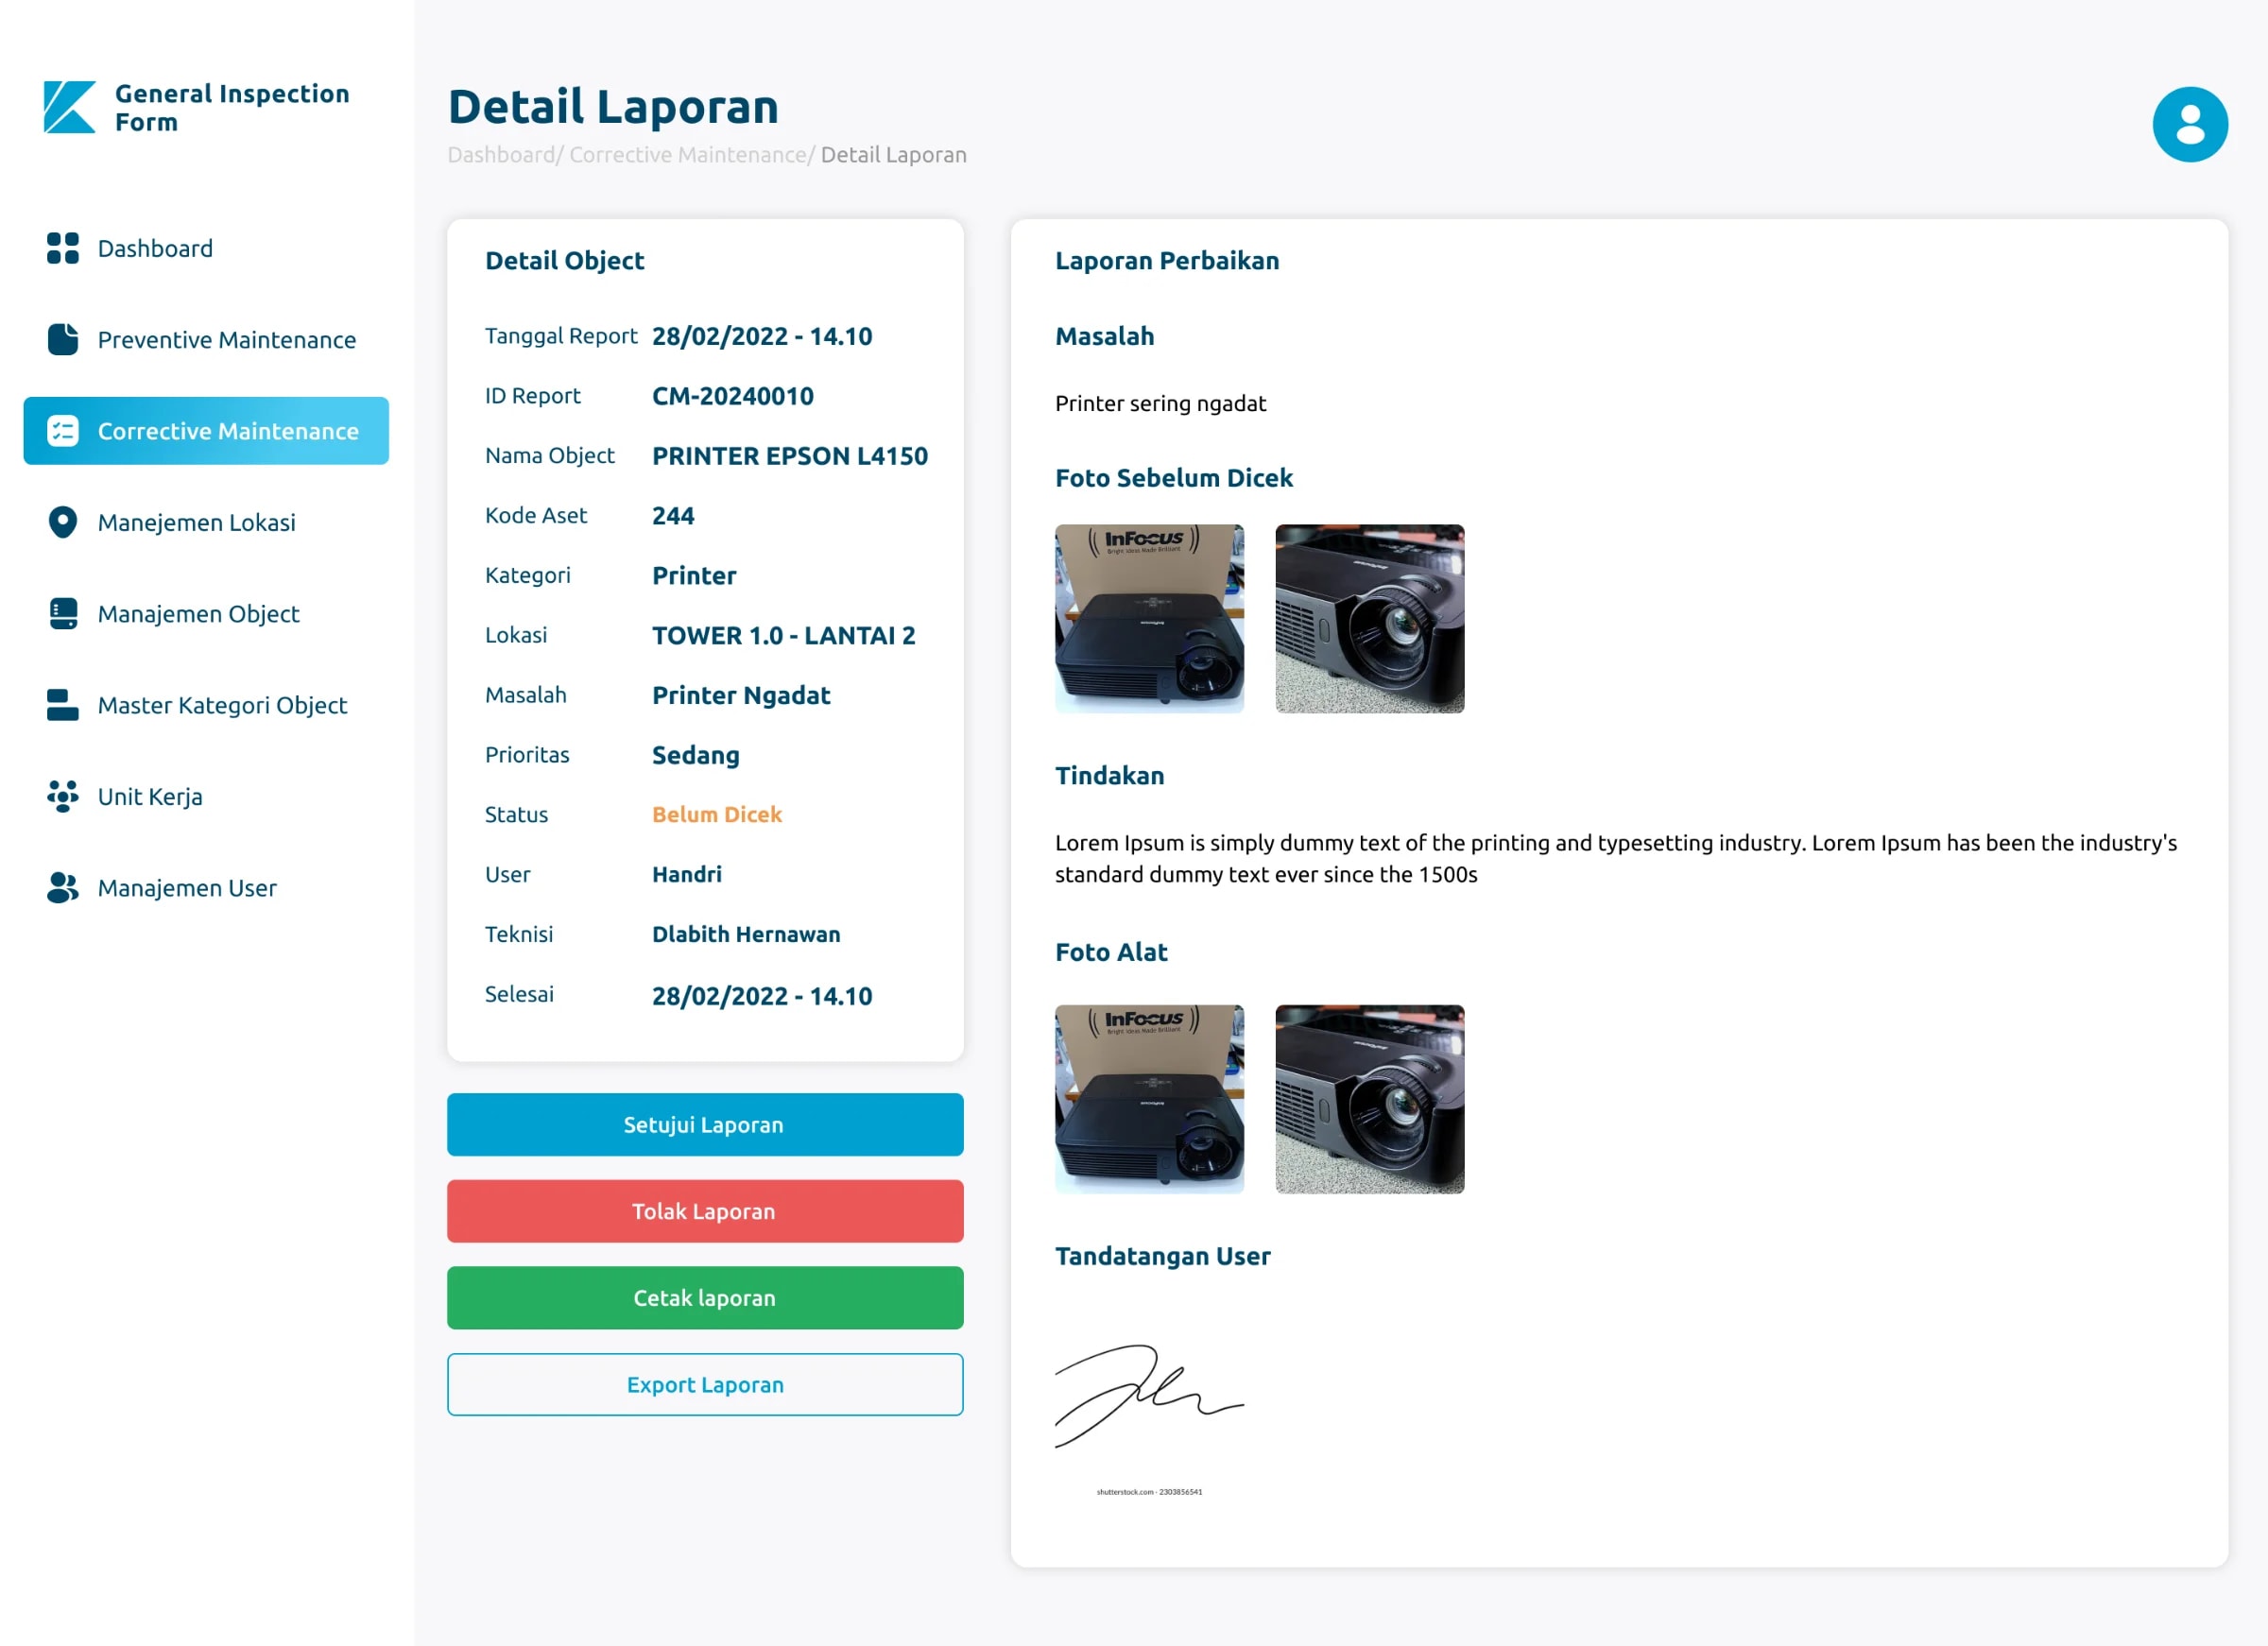Follow the Corrective Maintenance breadcrumb link
Screen dimensions: 2268x1646
(688, 155)
